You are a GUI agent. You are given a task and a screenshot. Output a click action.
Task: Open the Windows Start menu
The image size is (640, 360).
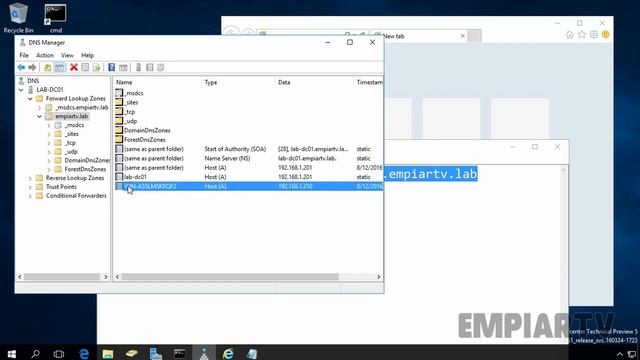[x=11, y=353]
